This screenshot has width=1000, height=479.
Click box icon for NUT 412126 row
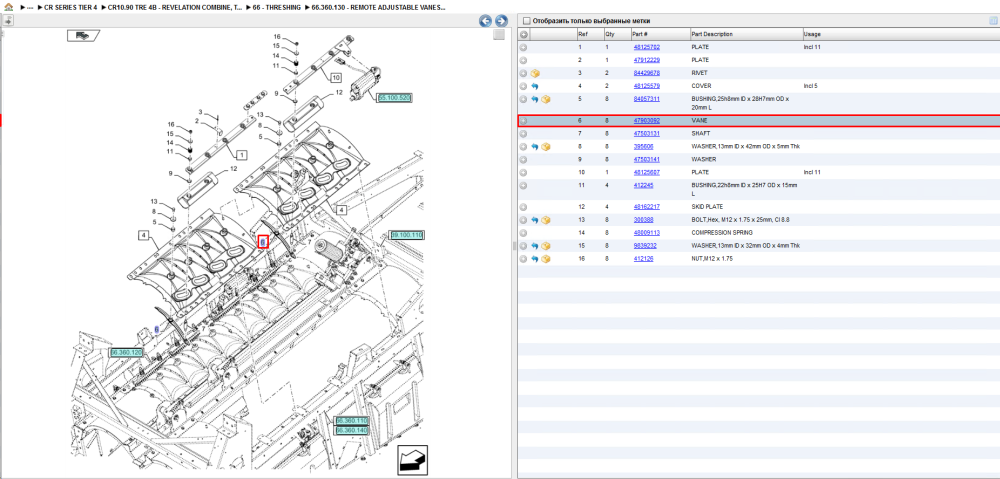pos(546,258)
